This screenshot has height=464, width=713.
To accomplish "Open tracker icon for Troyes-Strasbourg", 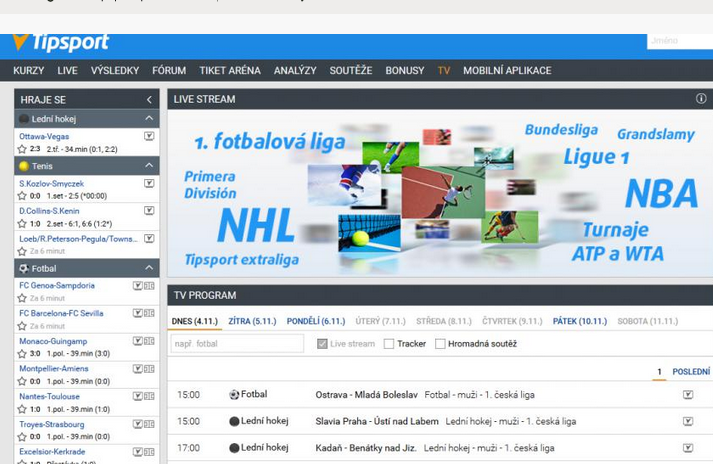I will (149, 424).
